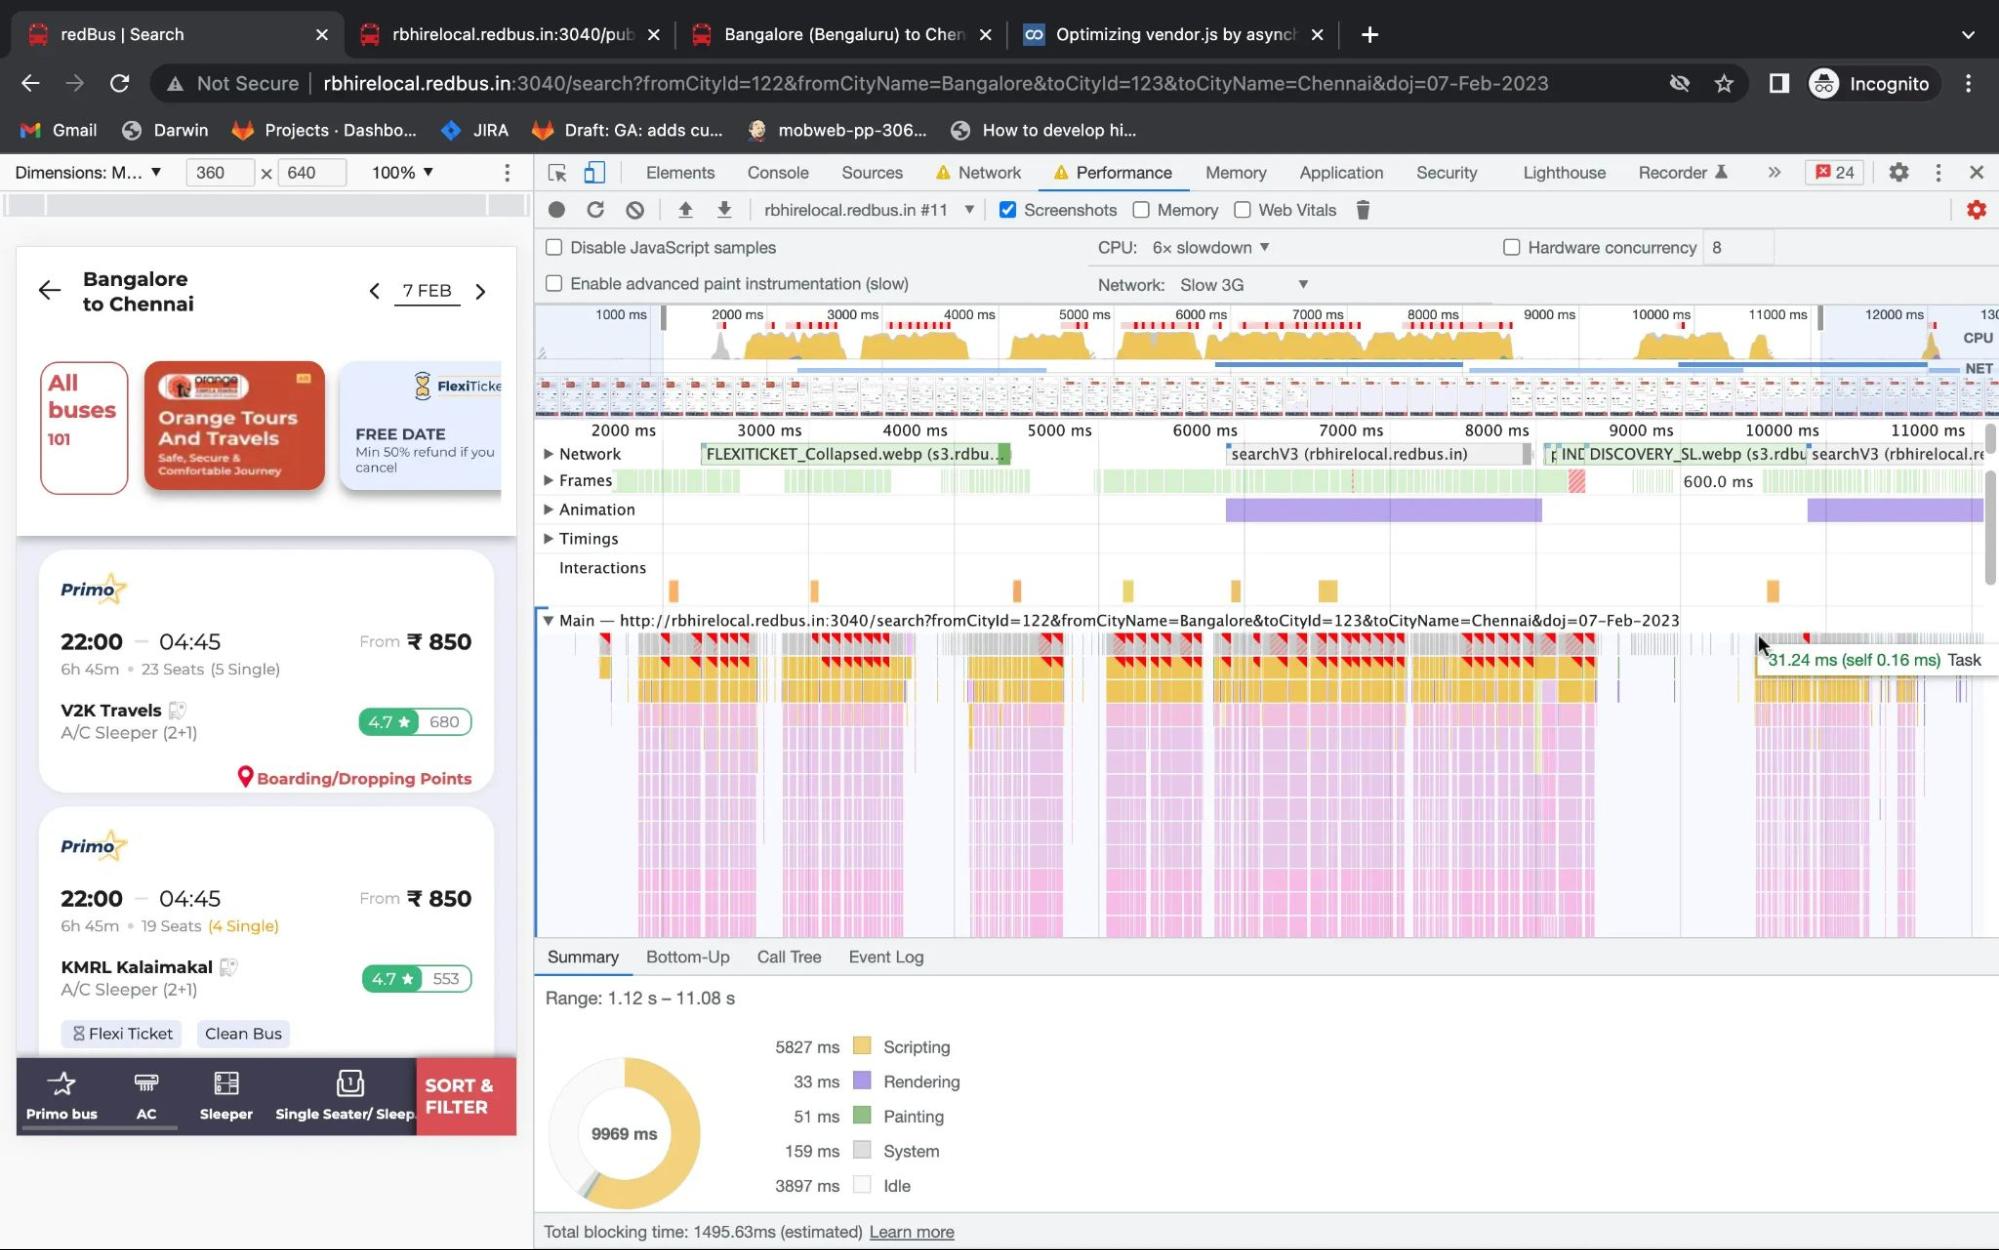Enable the Memory checkbox
This screenshot has width=1999, height=1250.
(x=1141, y=209)
